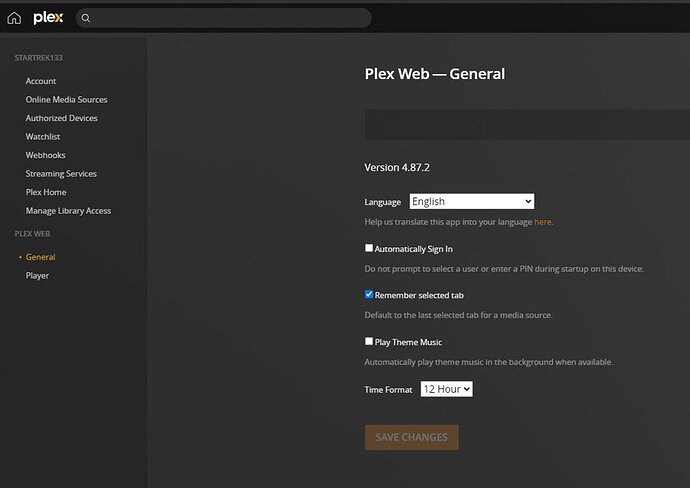Select Watchlist in sidebar
Image resolution: width=690 pixels, height=488 pixels.
(x=43, y=136)
